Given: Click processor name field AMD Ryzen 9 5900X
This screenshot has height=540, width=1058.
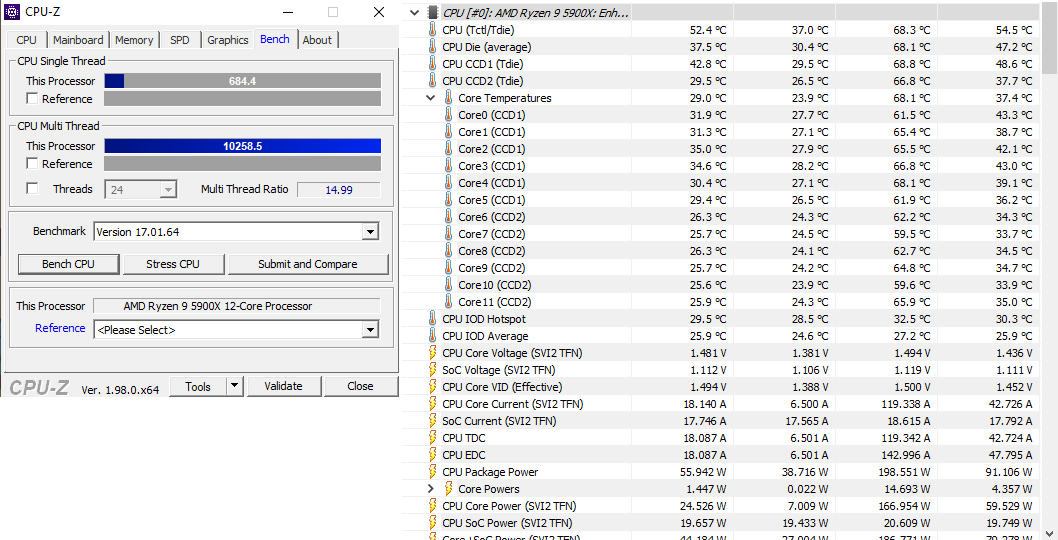Looking at the screenshot, I should click(236, 306).
